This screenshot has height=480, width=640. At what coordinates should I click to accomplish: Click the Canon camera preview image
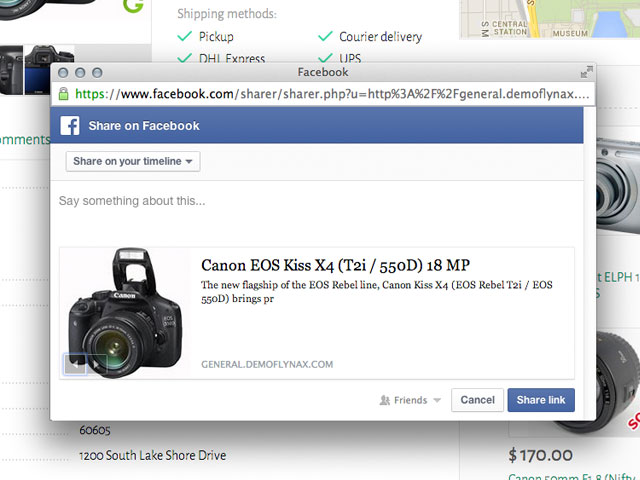[x=125, y=313]
